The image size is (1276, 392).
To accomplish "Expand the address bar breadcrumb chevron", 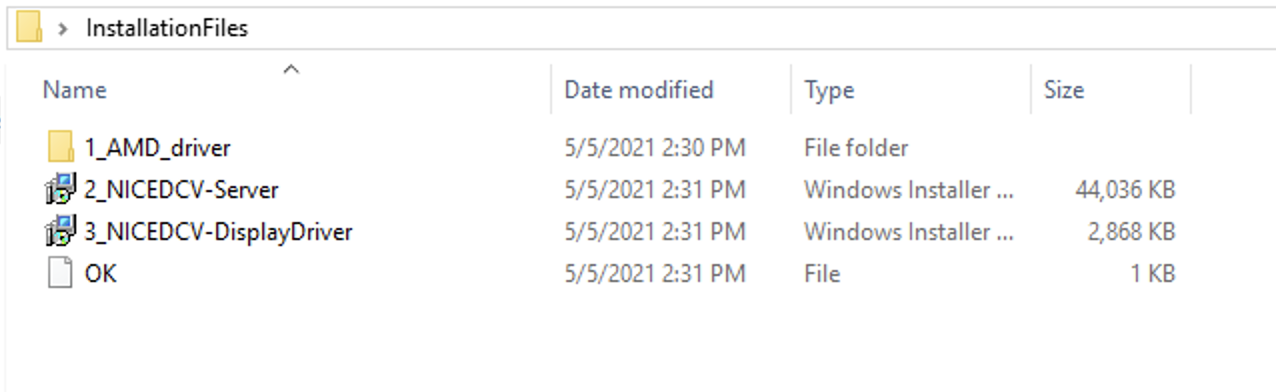I will [x=64, y=28].
